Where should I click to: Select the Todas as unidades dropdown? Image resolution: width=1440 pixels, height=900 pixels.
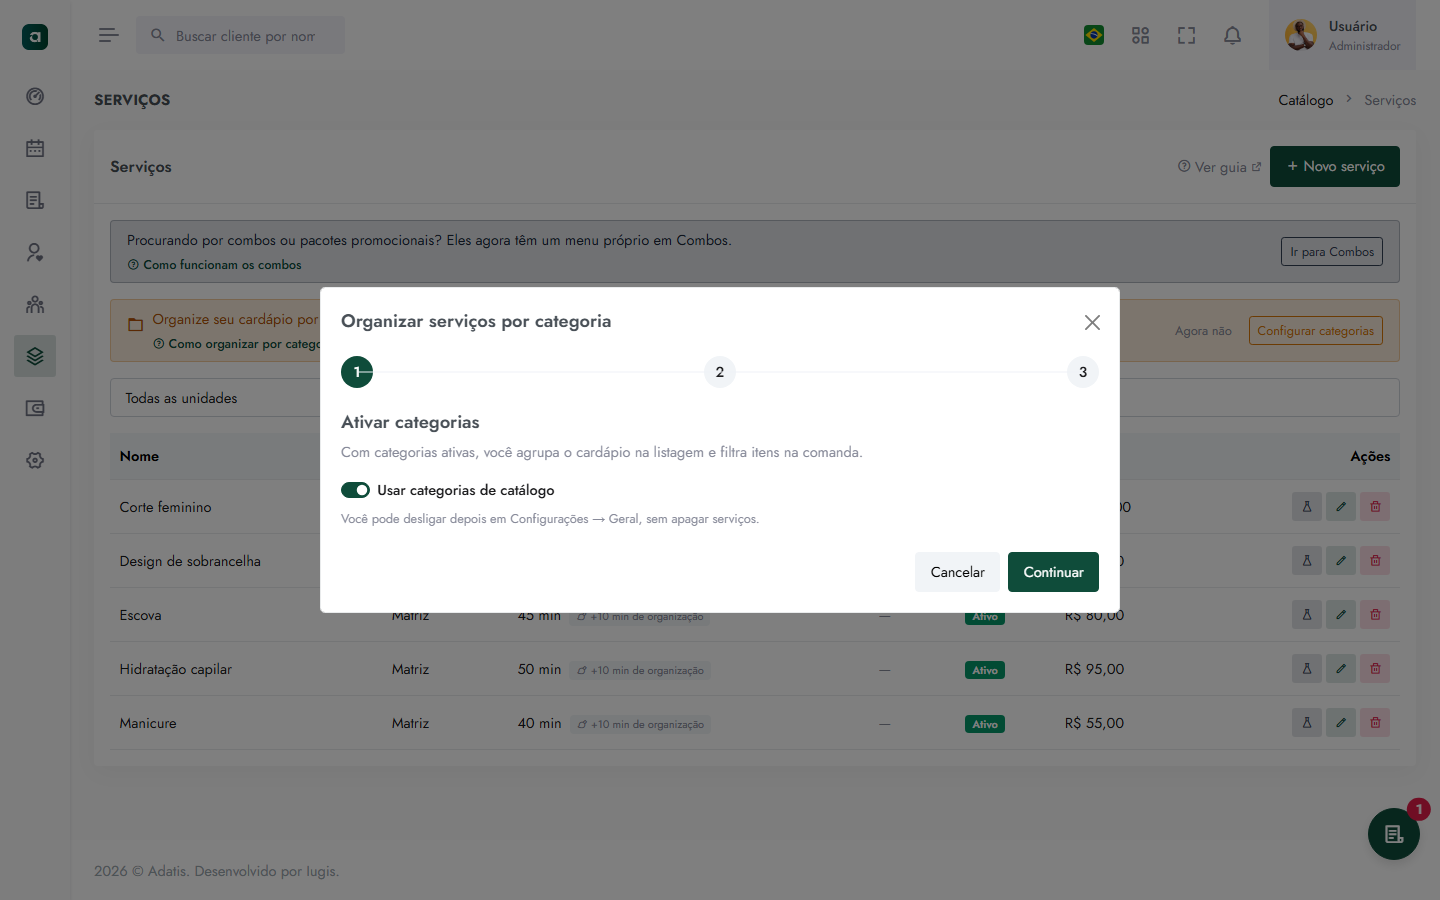(755, 398)
